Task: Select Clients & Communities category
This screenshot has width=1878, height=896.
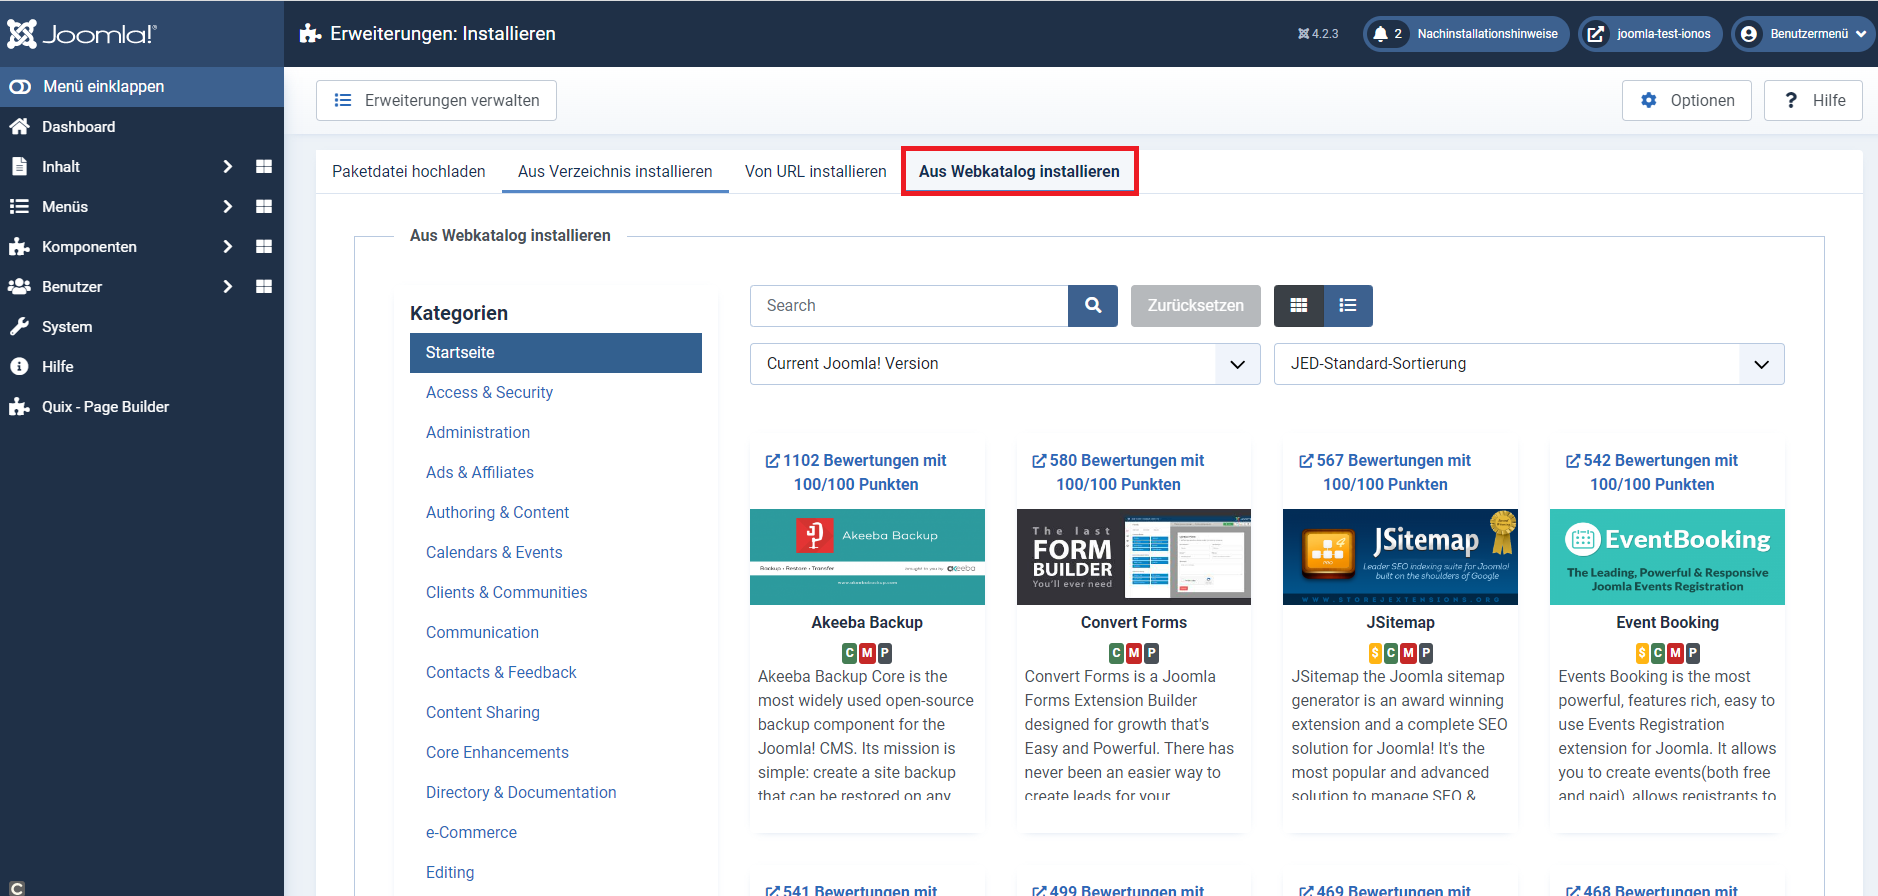Action: click(507, 593)
